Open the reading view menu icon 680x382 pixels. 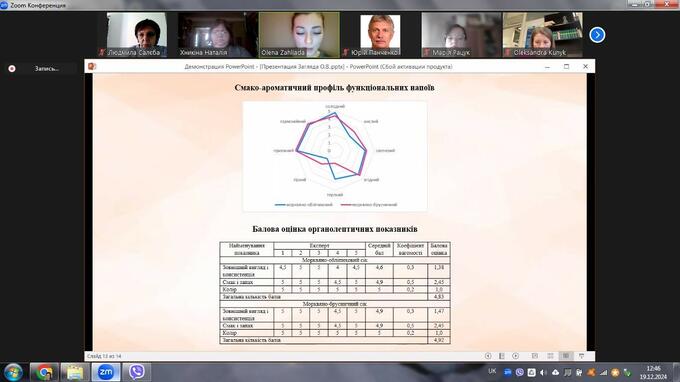(502, 356)
